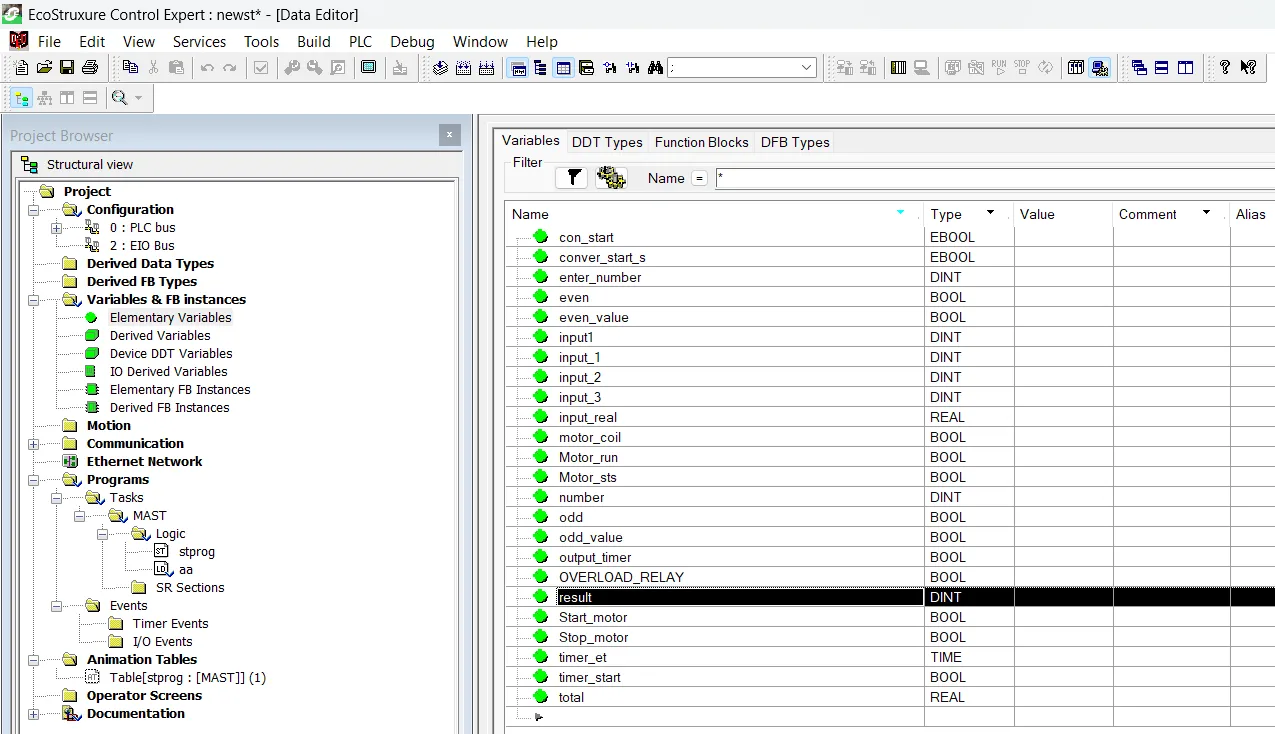1275x734 pixels.
Task: Select the OVERLOAD_RELAY variable row
Action: pos(890,577)
